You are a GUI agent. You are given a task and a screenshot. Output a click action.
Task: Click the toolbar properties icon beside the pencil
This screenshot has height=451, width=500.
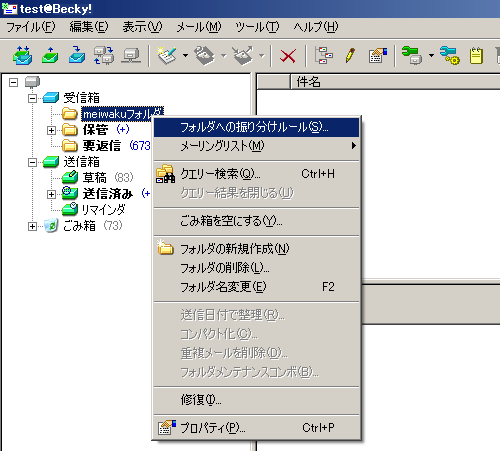coord(378,56)
